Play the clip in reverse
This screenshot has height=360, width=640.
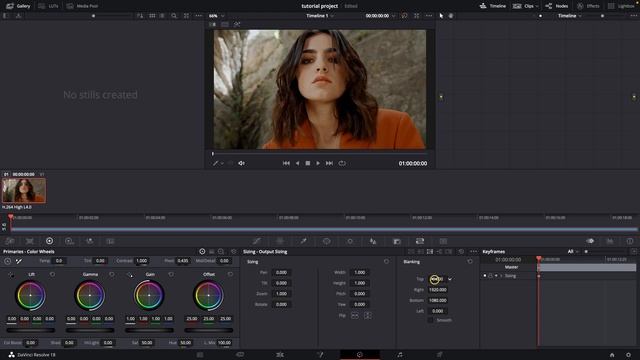point(297,163)
